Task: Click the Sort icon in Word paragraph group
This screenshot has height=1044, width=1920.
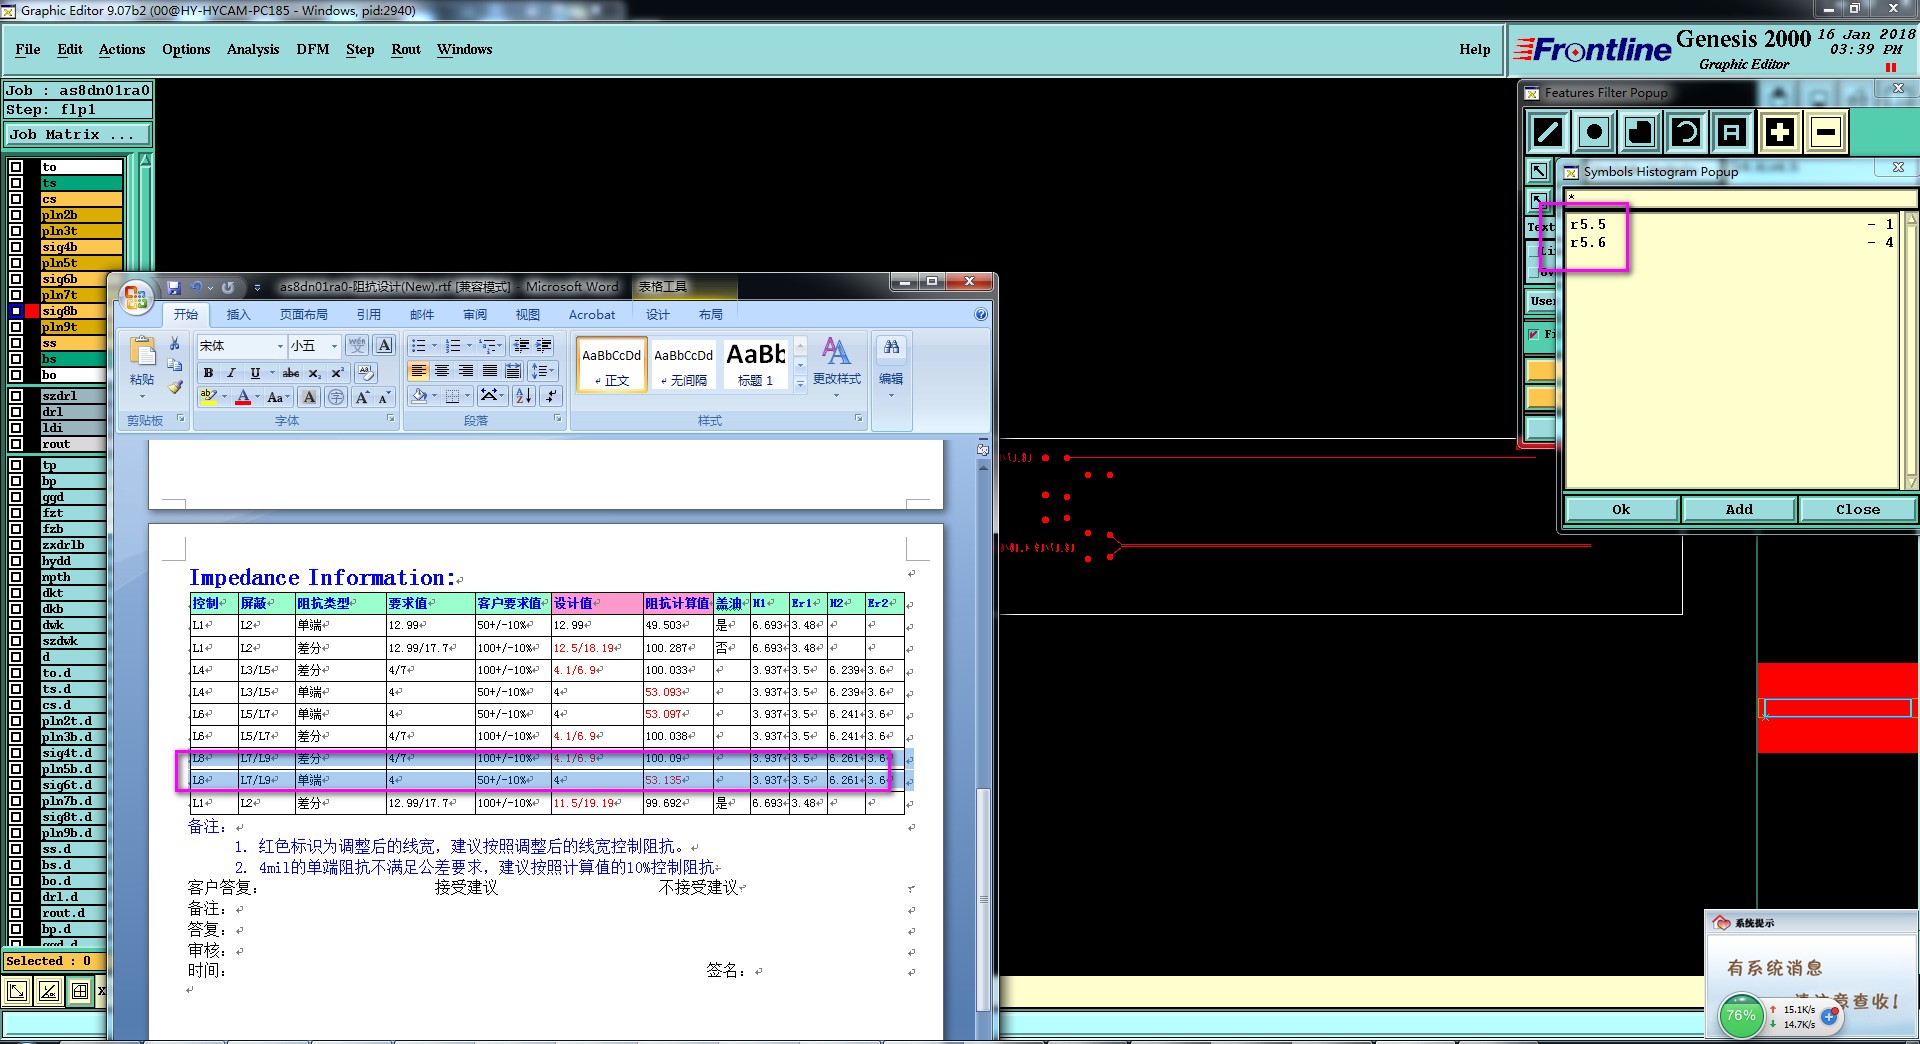Action: pos(523,396)
